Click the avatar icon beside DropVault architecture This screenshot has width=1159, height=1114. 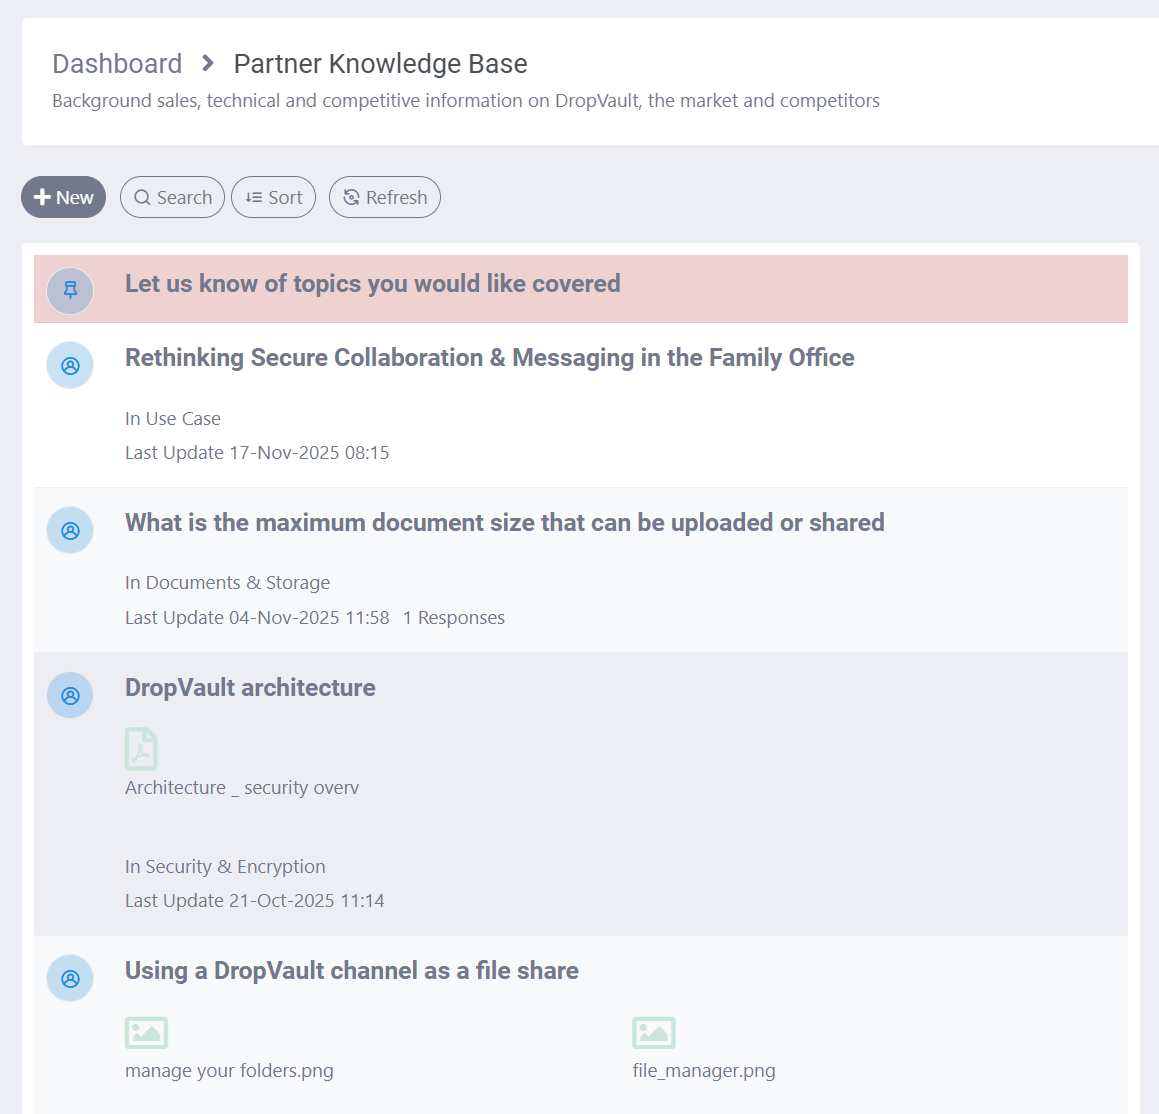pos(70,696)
